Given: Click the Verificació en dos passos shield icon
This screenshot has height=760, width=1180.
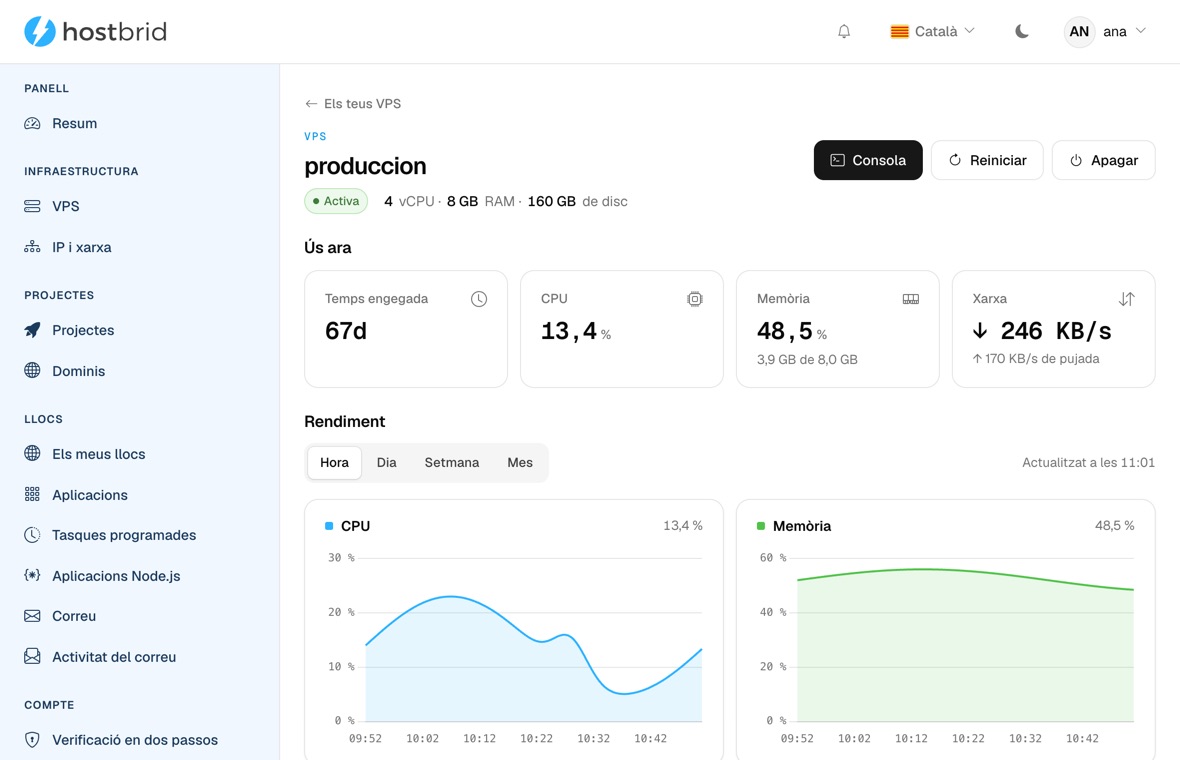Looking at the screenshot, I should coord(32,740).
